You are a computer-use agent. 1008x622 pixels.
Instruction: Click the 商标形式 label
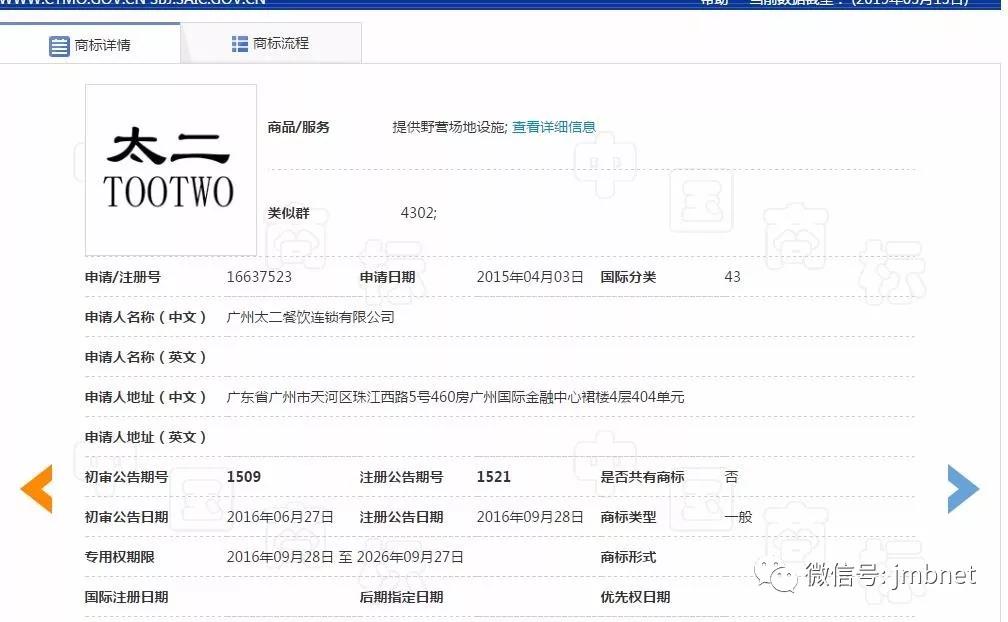(x=628, y=557)
